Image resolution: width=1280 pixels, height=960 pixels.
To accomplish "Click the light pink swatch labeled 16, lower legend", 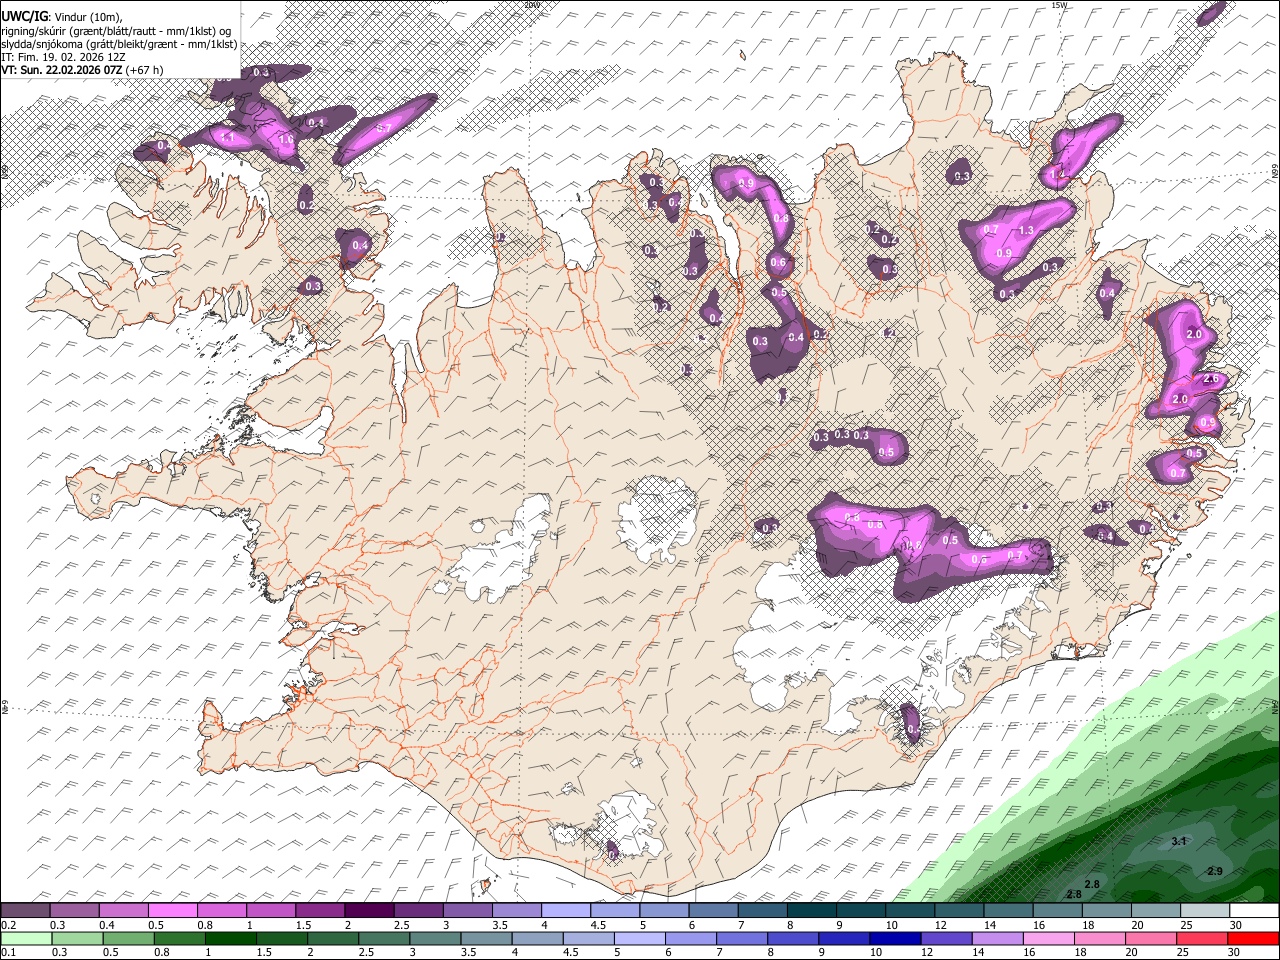I will click(x=1048, y=938).
